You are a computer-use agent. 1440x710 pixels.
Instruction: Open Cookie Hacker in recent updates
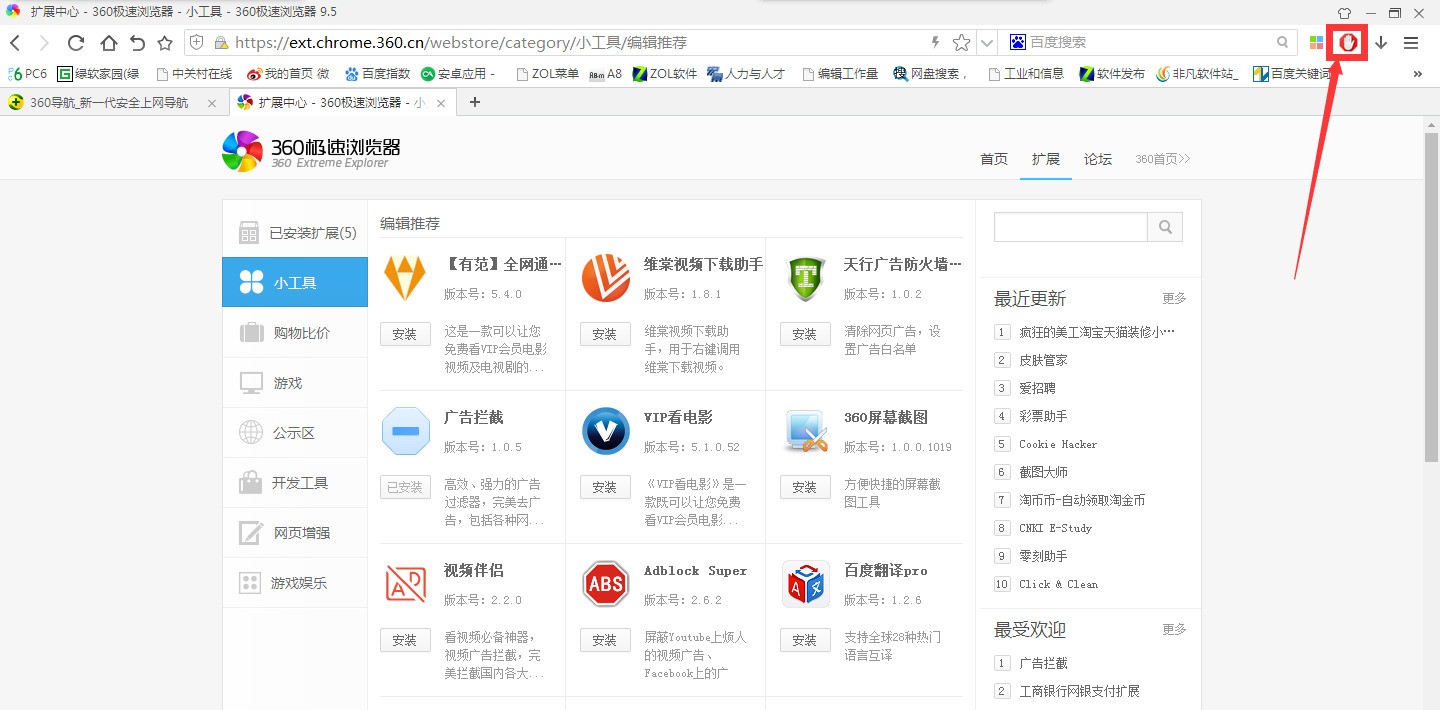(x=1058, y=444)
